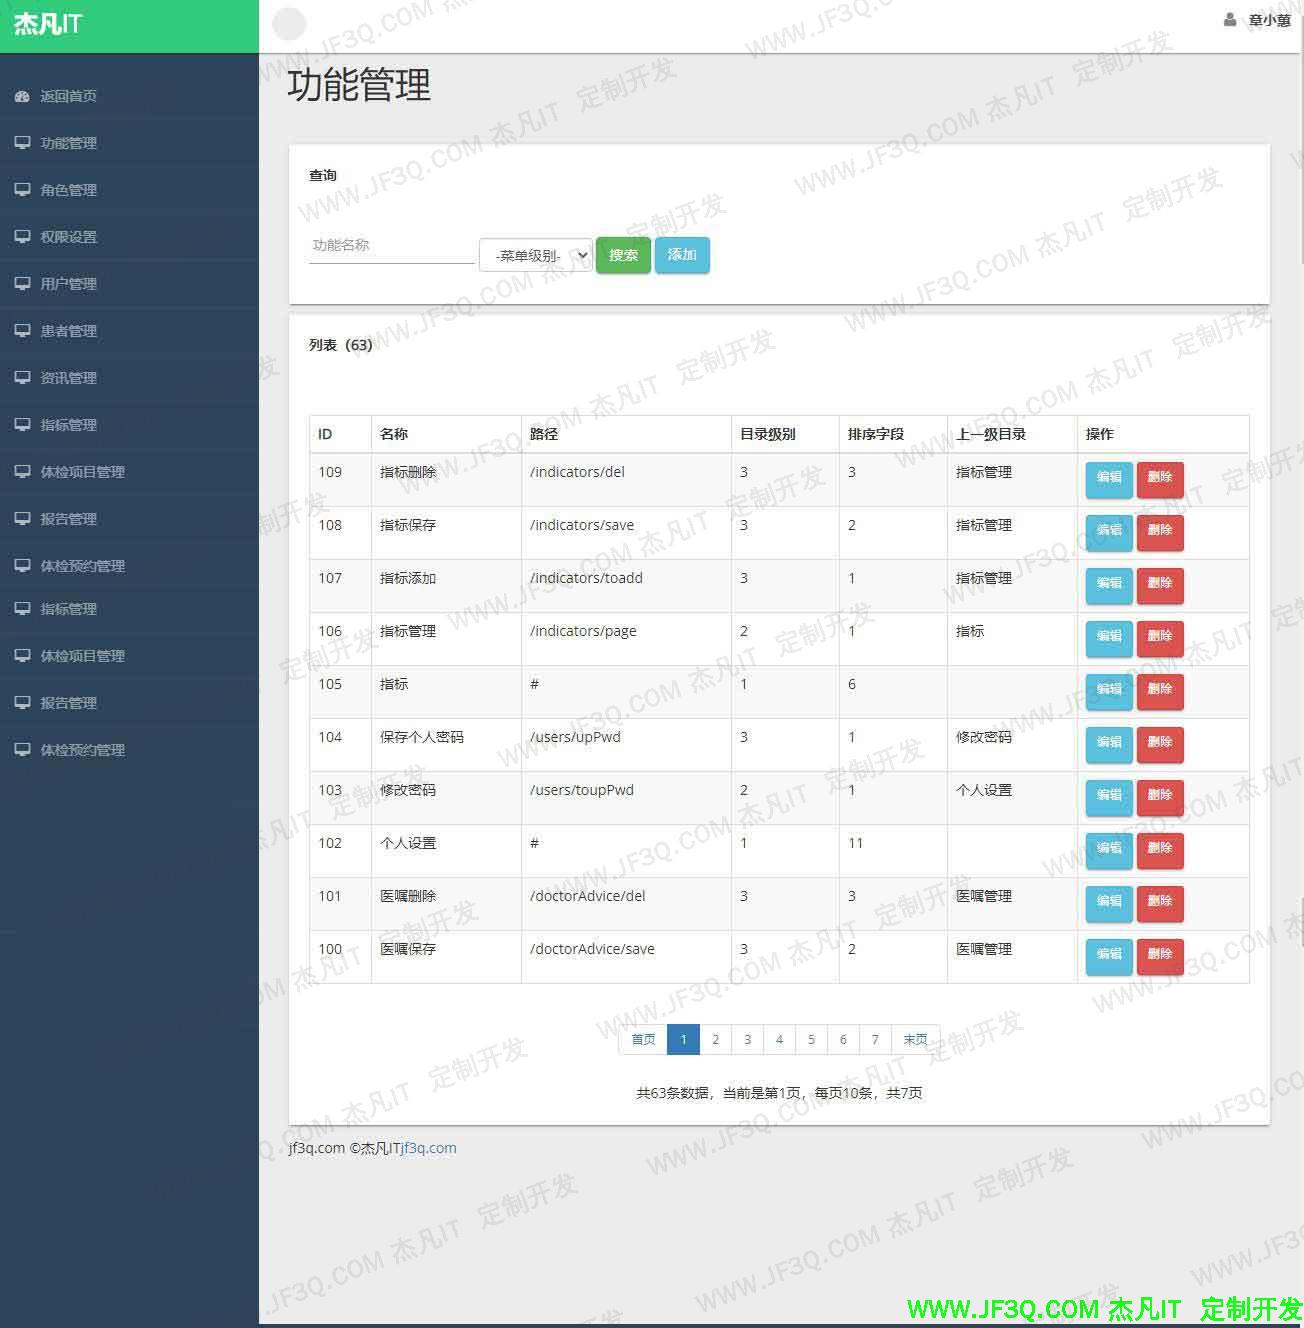Click the dashboard icon beside 返回首页
The image size is (1304, 1328).
pyautogui.click(x=22, y=96)
